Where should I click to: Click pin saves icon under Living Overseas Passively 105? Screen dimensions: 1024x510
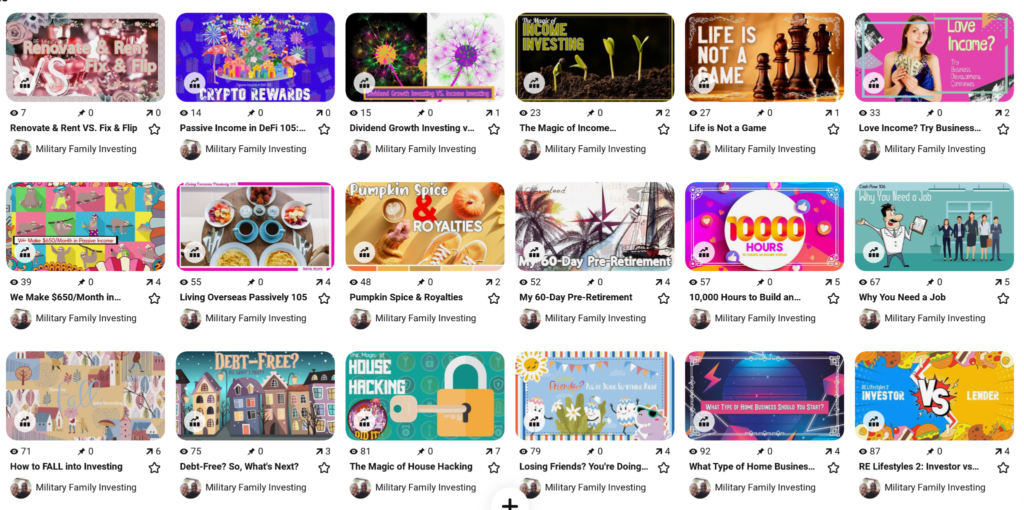[251, 282]
